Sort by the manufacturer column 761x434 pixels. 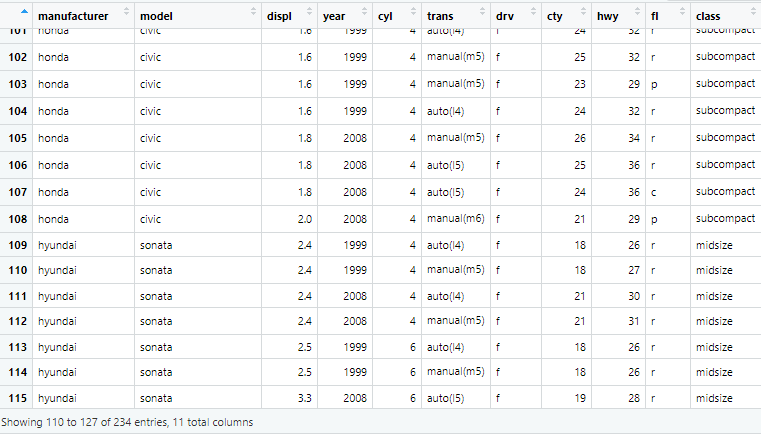tap(83, 16)
